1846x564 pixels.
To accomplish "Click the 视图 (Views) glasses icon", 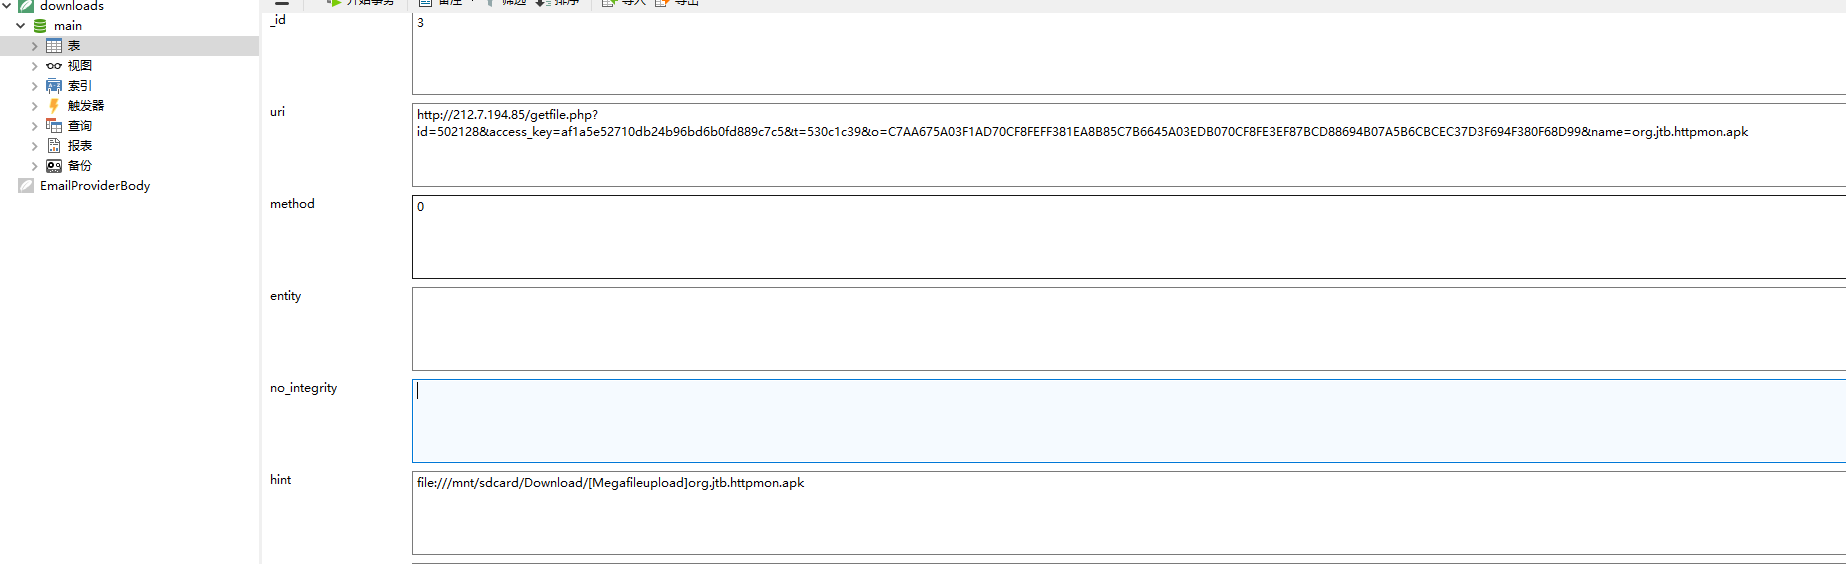I will [x=54, y=66].
